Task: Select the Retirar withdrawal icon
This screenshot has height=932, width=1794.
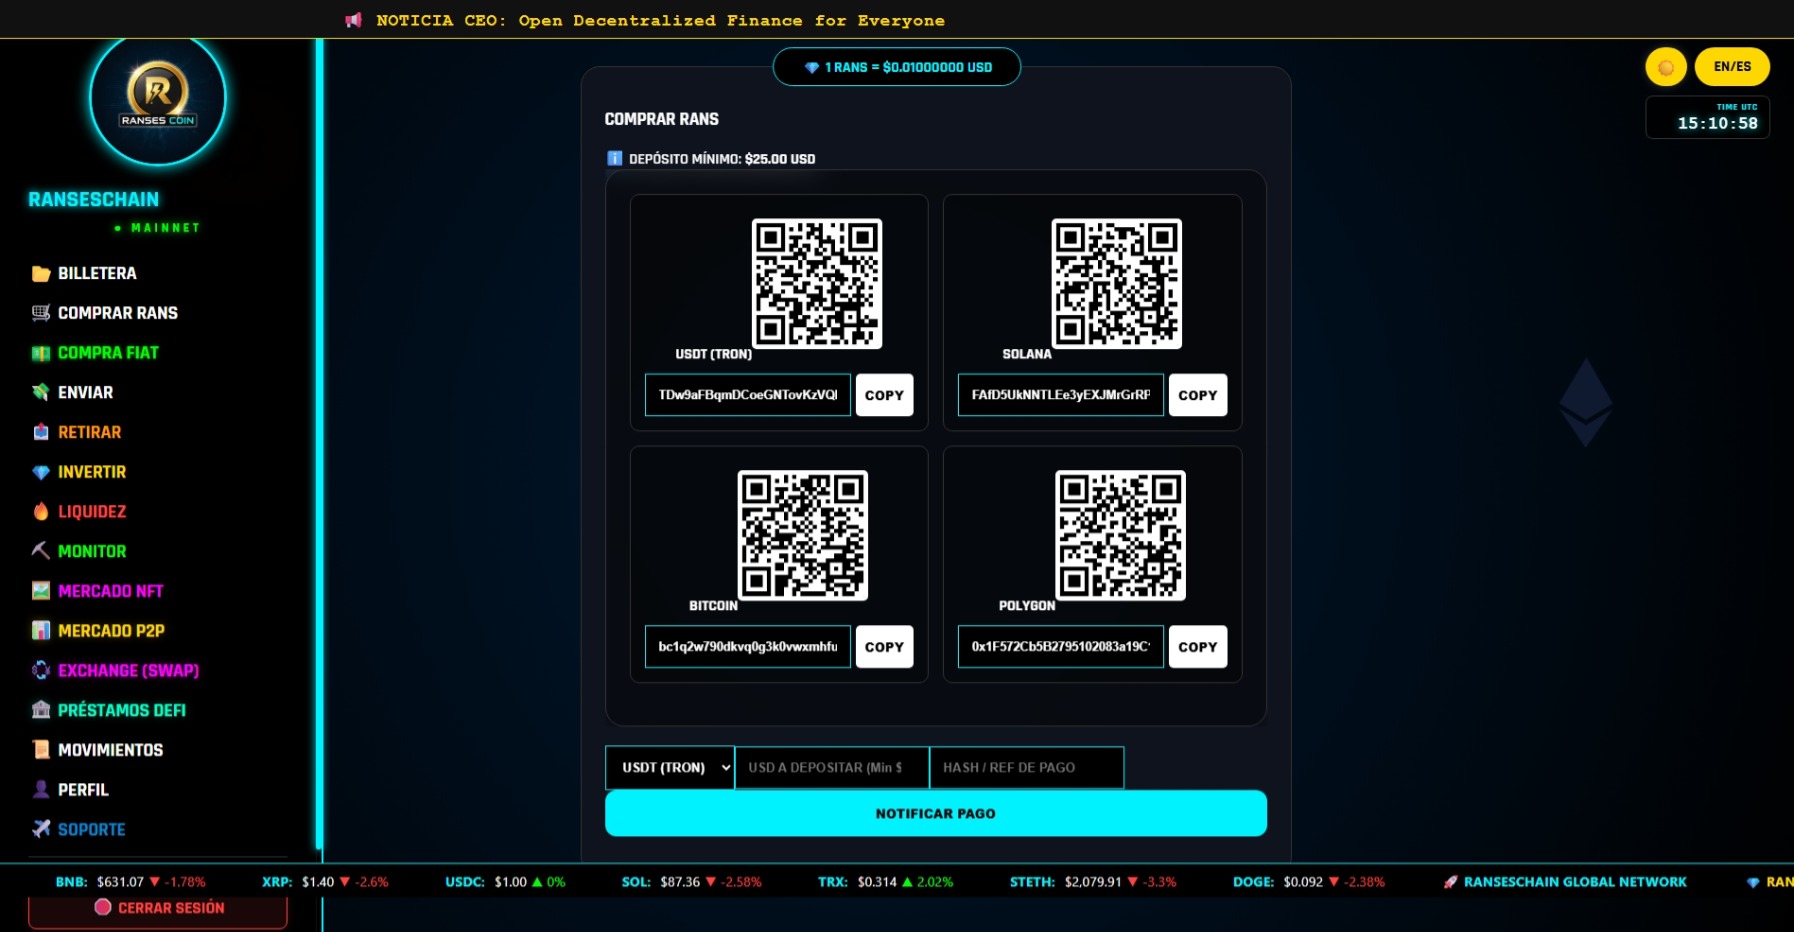Action: pyautogui.click(x=40, y=432)
